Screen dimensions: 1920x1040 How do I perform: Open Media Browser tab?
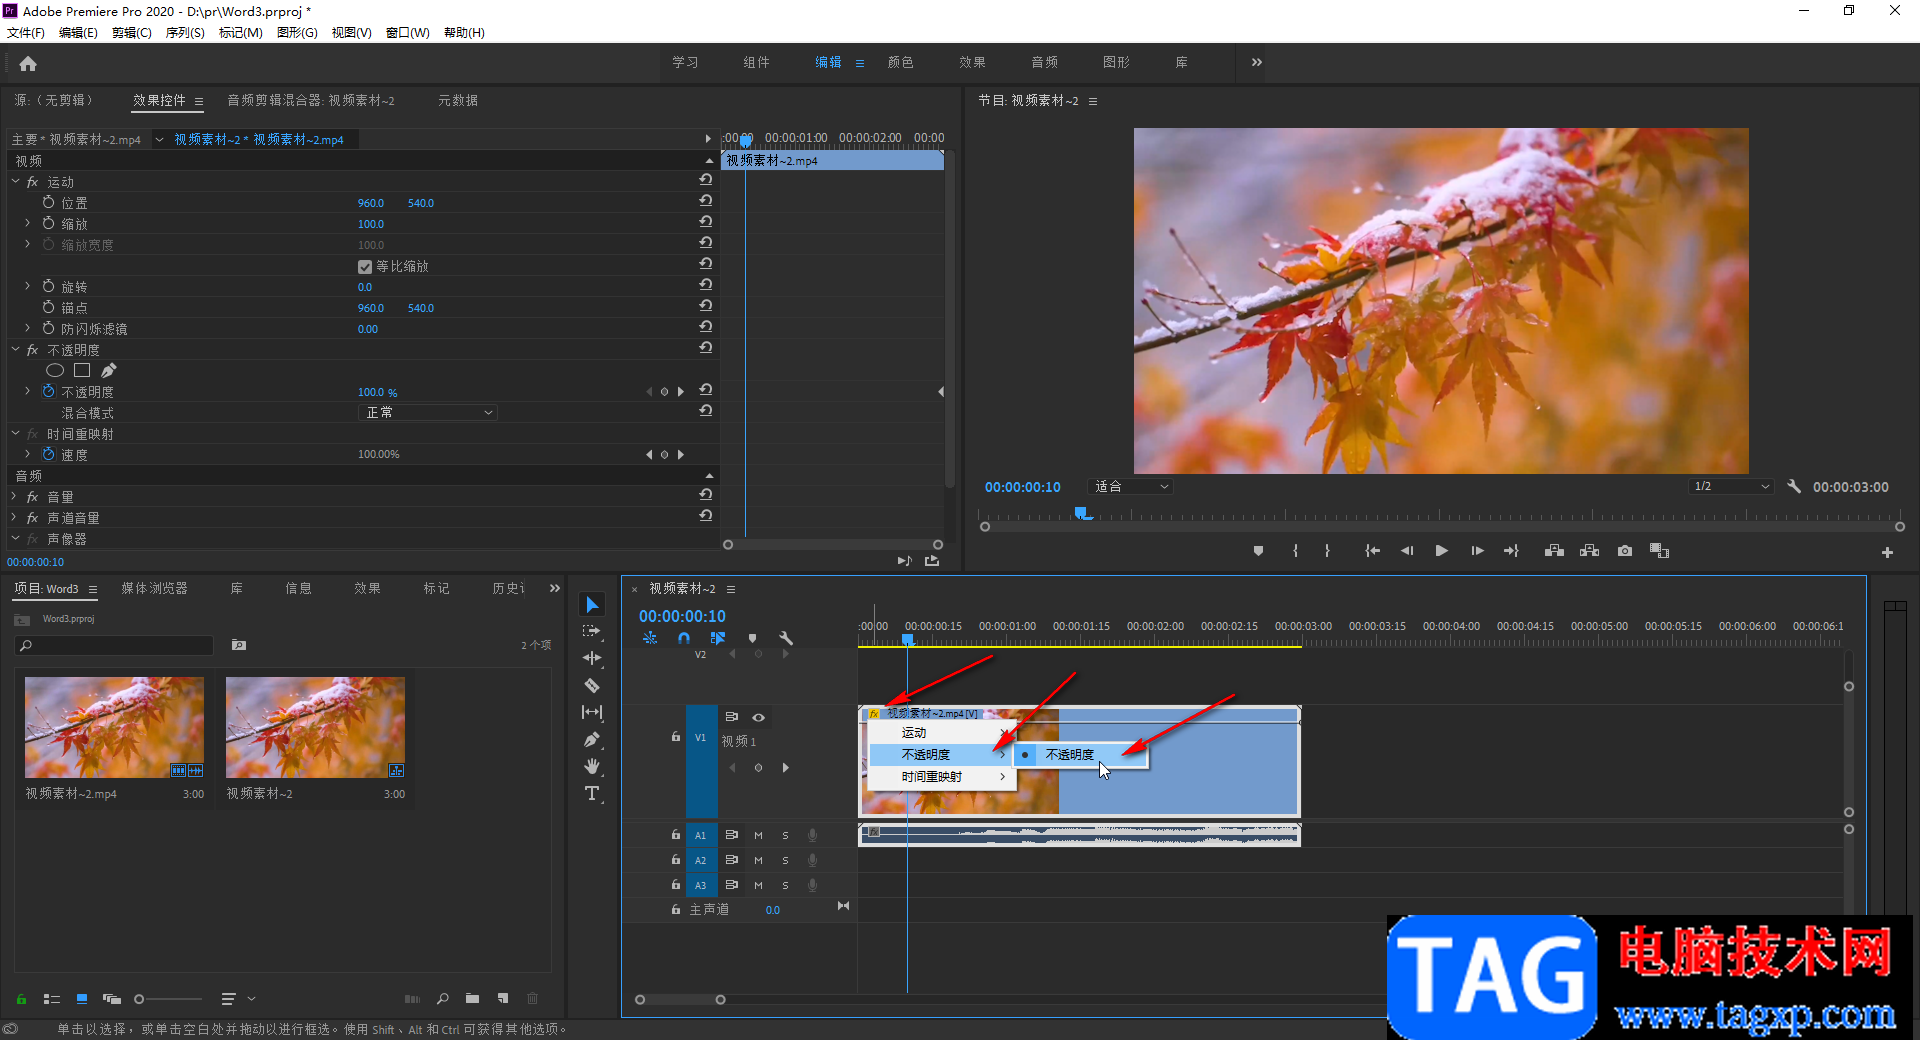(155, 589)
